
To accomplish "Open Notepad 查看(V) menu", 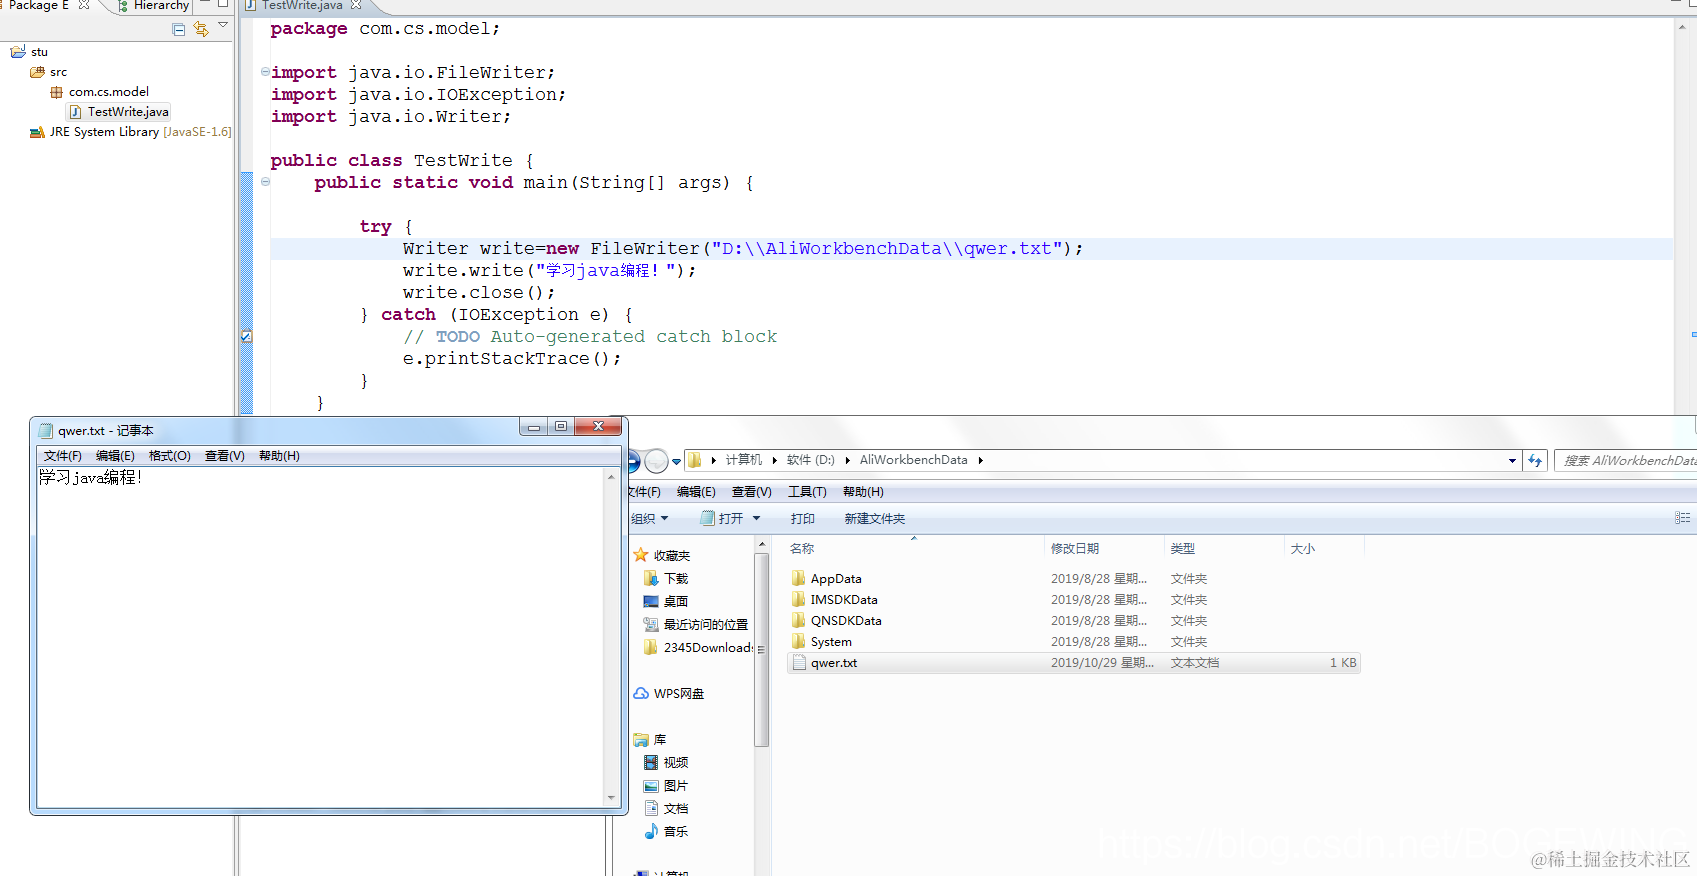I will pyautogui.click(x=224, y=456).
